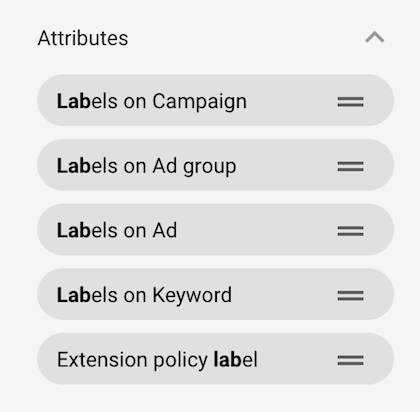Click the Attributes section heading

point(83,38)
